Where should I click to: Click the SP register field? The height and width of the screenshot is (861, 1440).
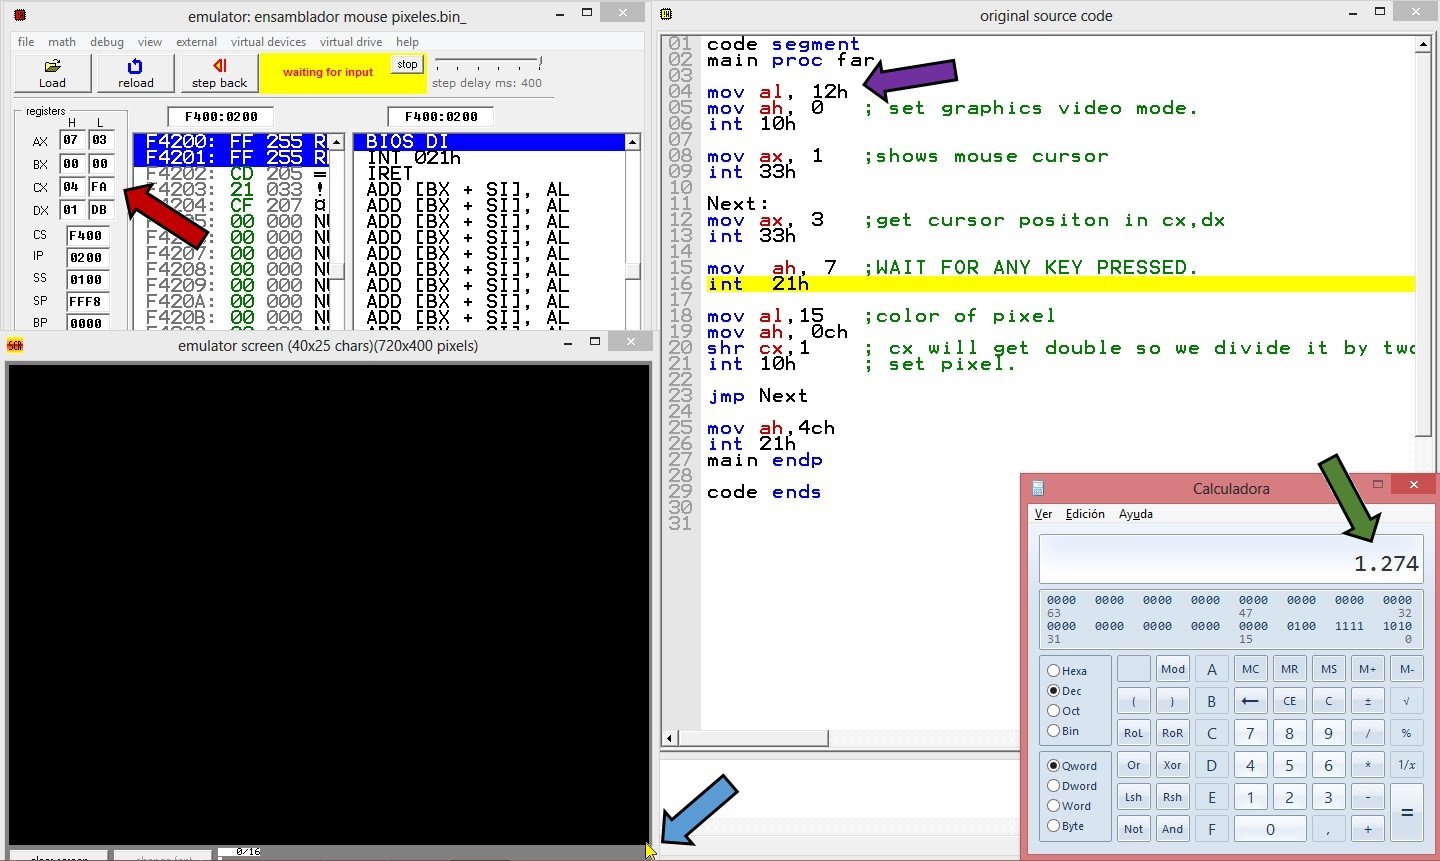click(x=86, y=301)
